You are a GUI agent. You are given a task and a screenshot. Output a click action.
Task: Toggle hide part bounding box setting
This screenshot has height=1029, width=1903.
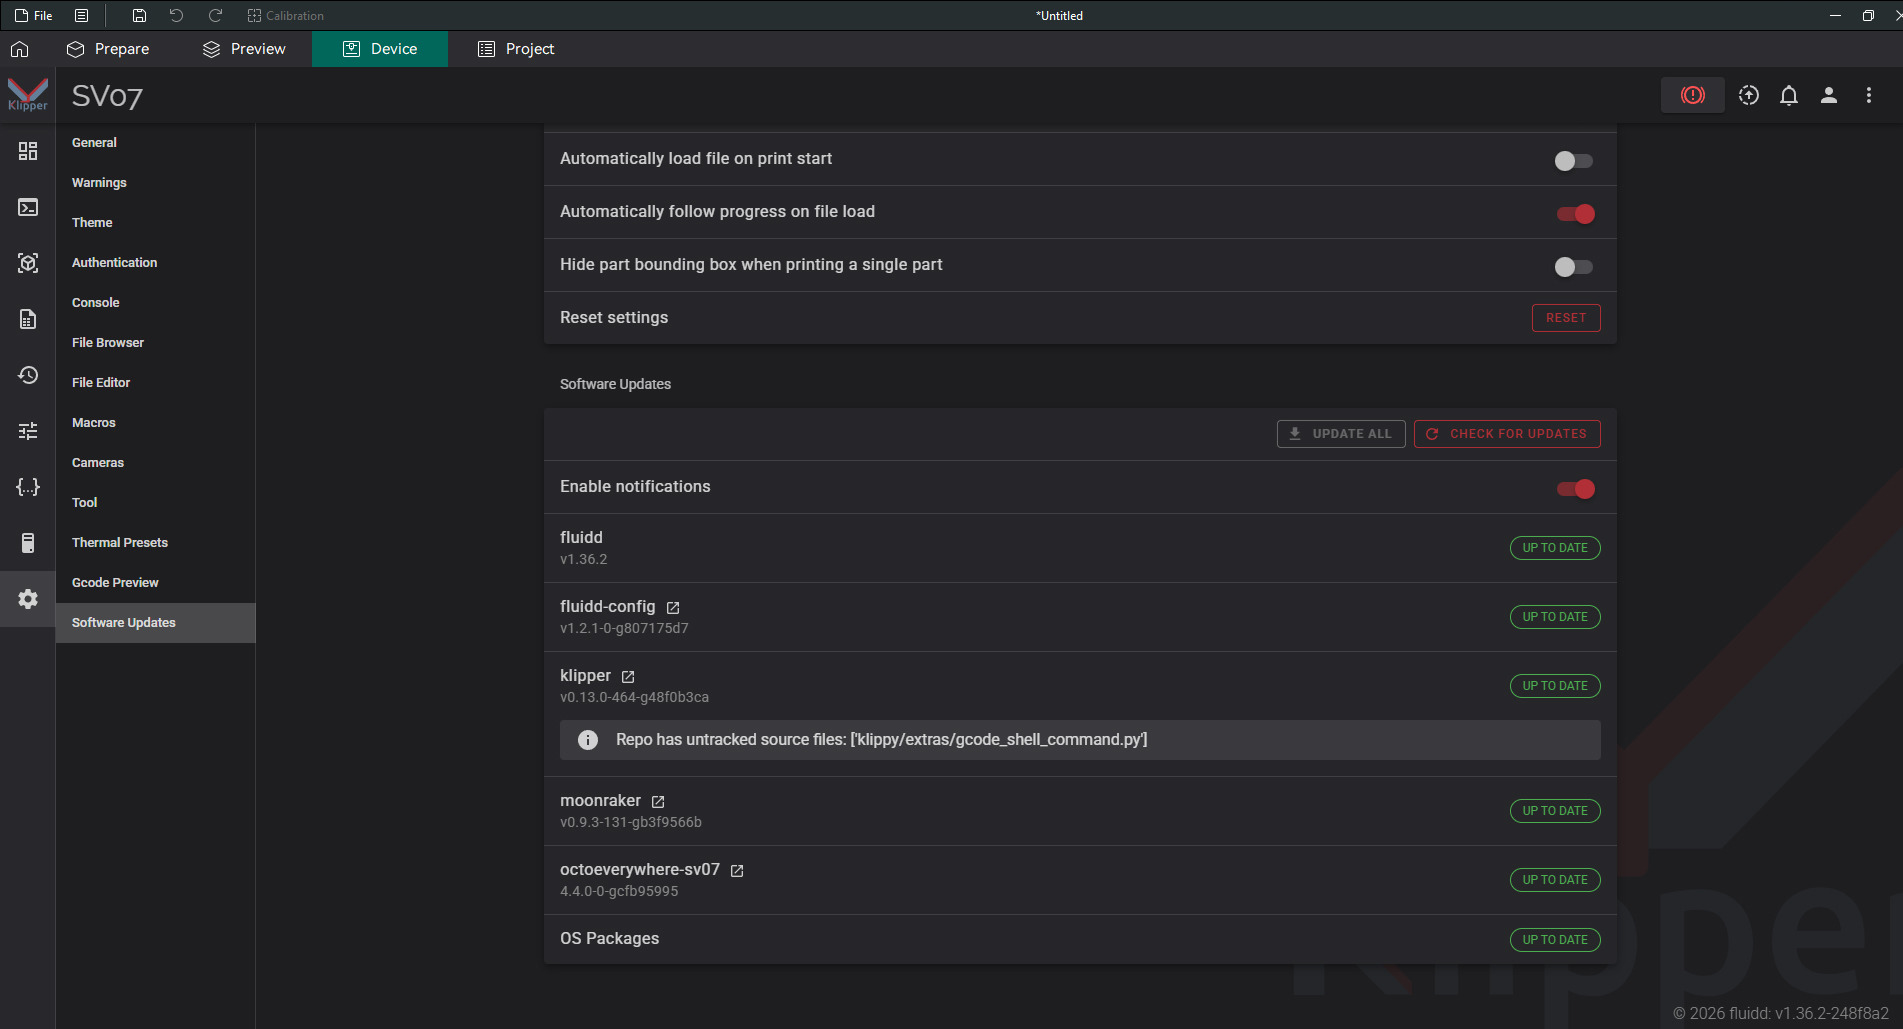[1573, 267]
